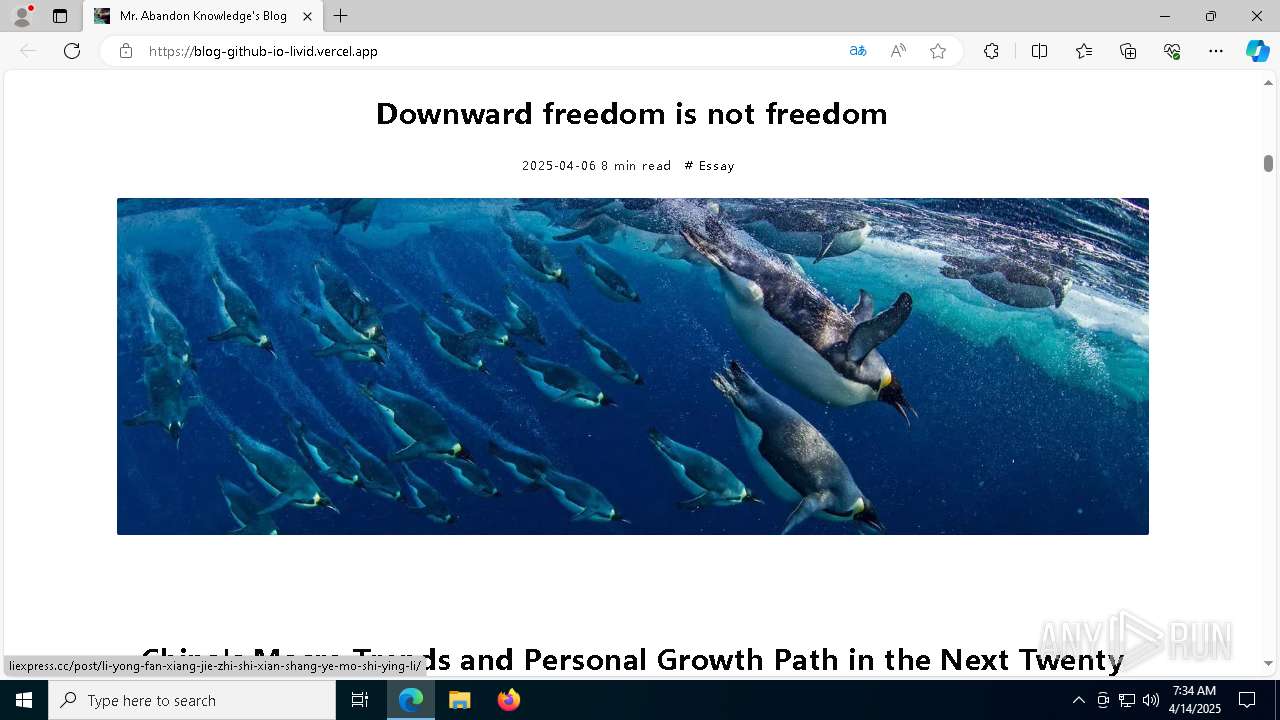
Task: Open Browser essentials heart icon
Action: point(1172,51)
